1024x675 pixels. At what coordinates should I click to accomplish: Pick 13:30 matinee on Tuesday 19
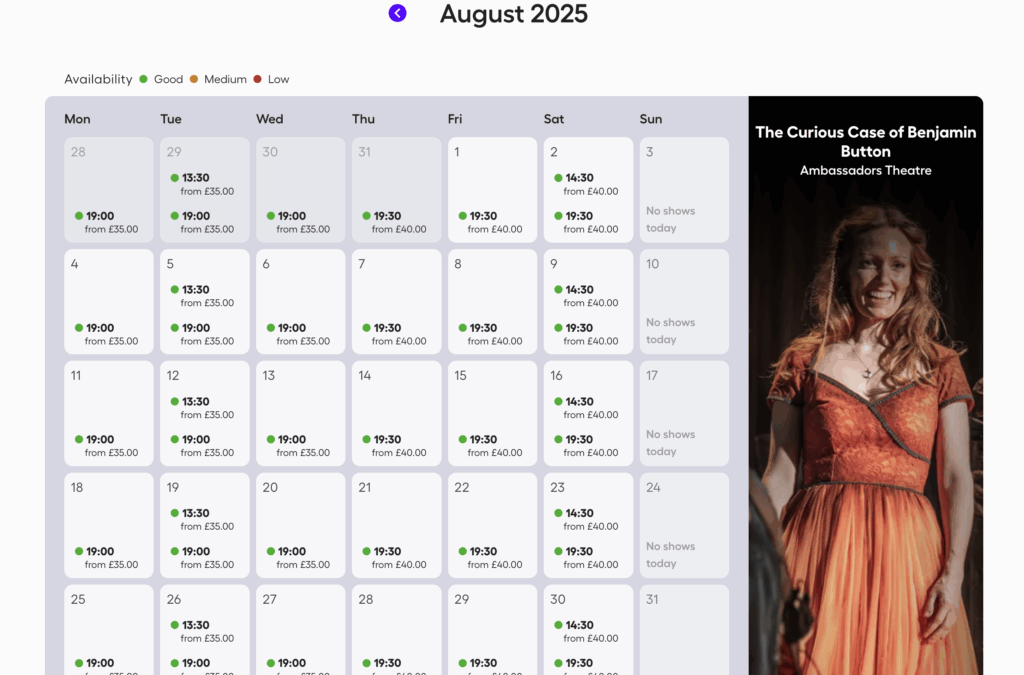click(202, 519)
